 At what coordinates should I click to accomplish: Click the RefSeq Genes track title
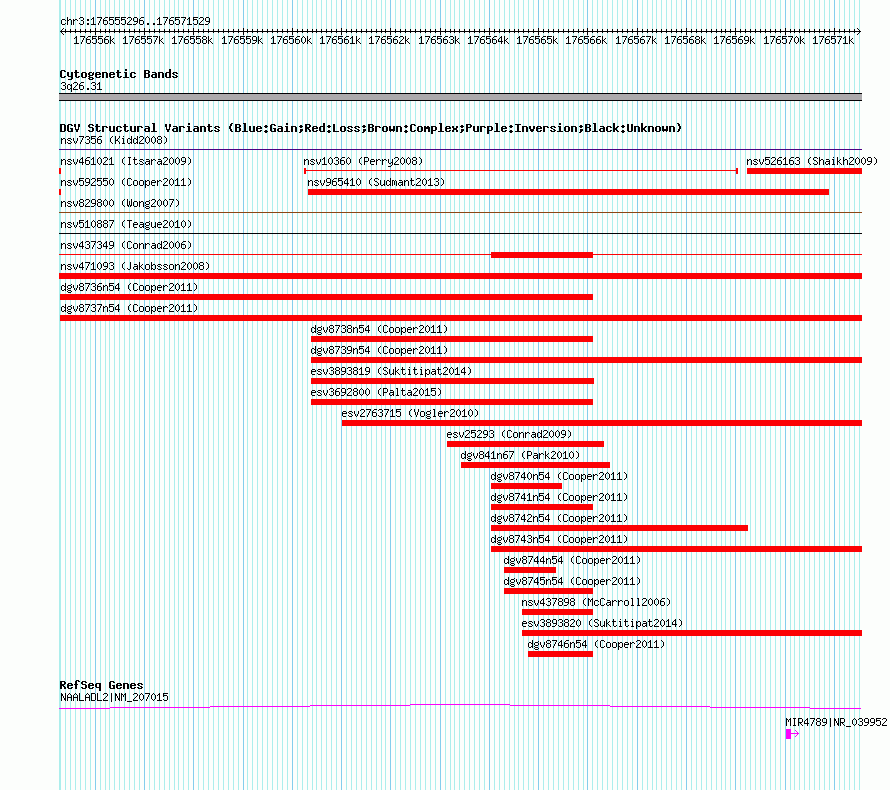coord(101,685)
